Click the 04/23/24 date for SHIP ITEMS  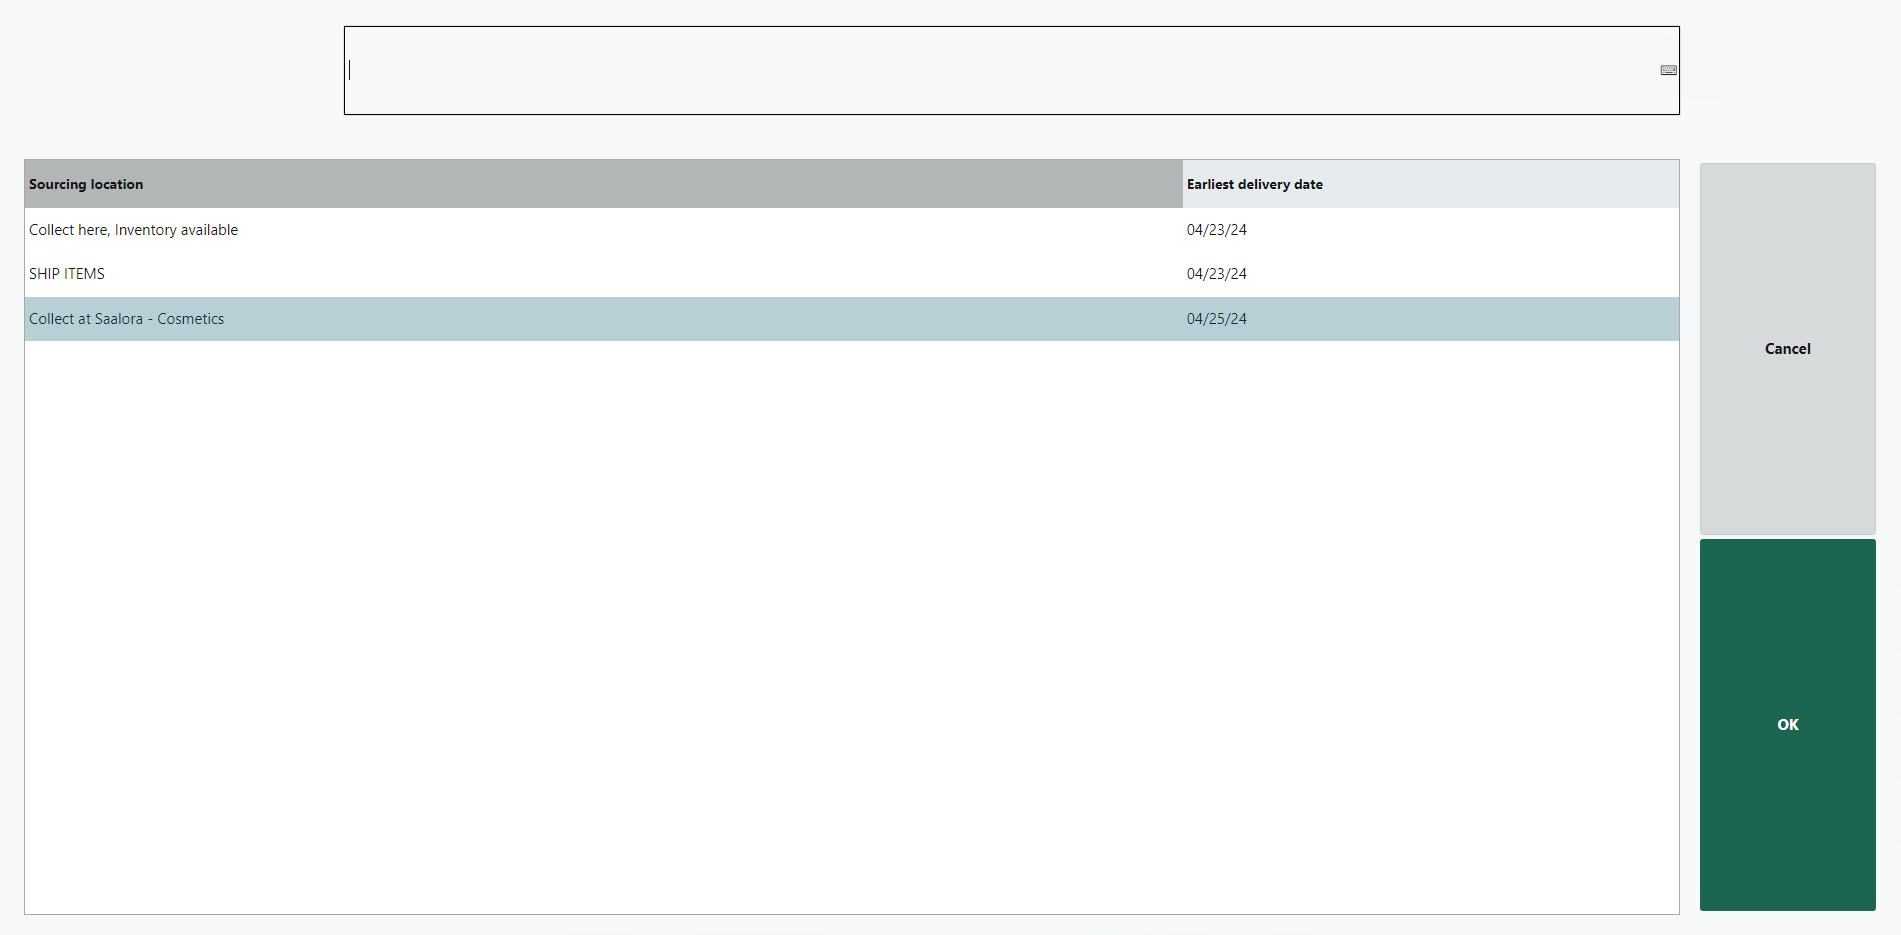point(1216,274)
